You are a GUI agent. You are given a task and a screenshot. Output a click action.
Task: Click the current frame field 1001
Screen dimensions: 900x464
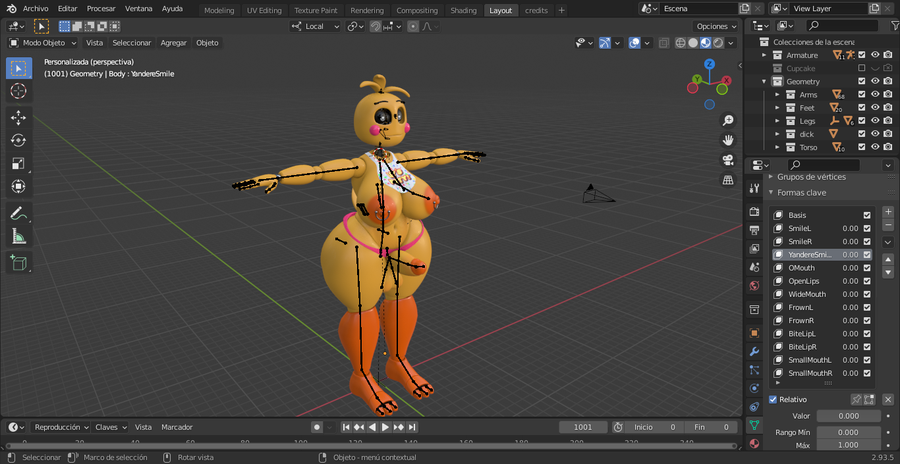(x=583, y=427)
